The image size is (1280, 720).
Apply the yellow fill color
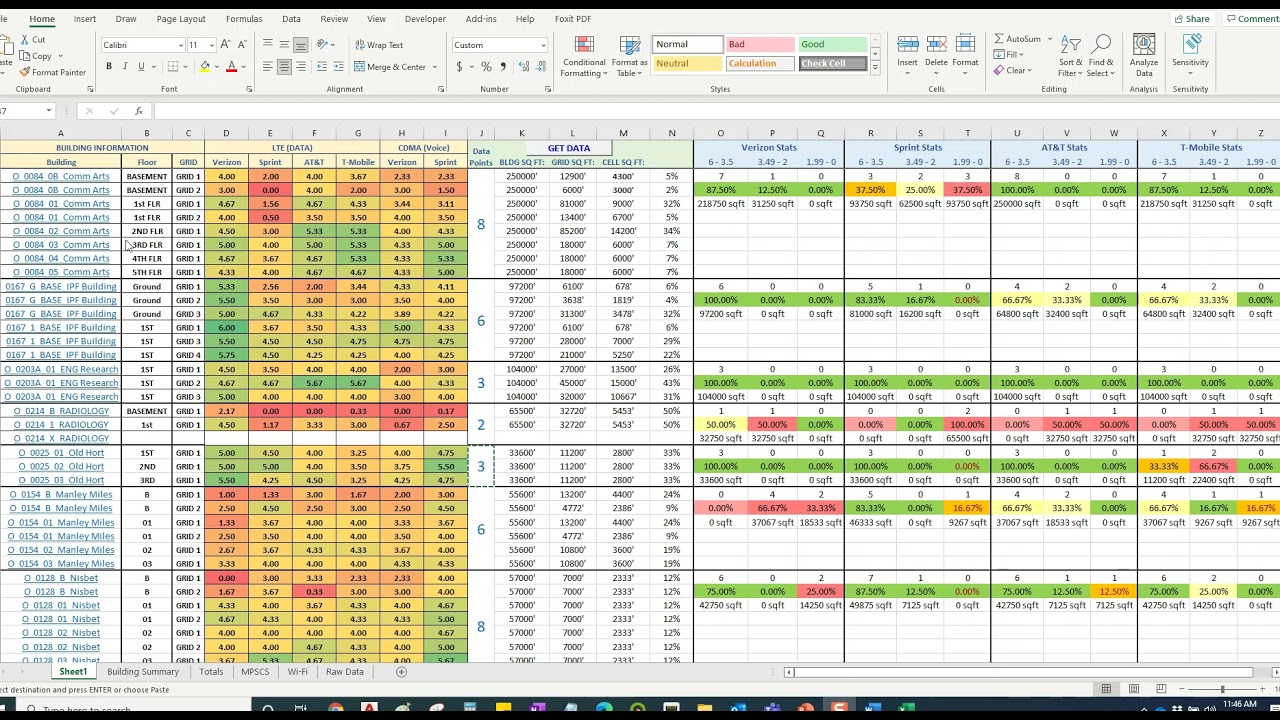click(205, 67)
